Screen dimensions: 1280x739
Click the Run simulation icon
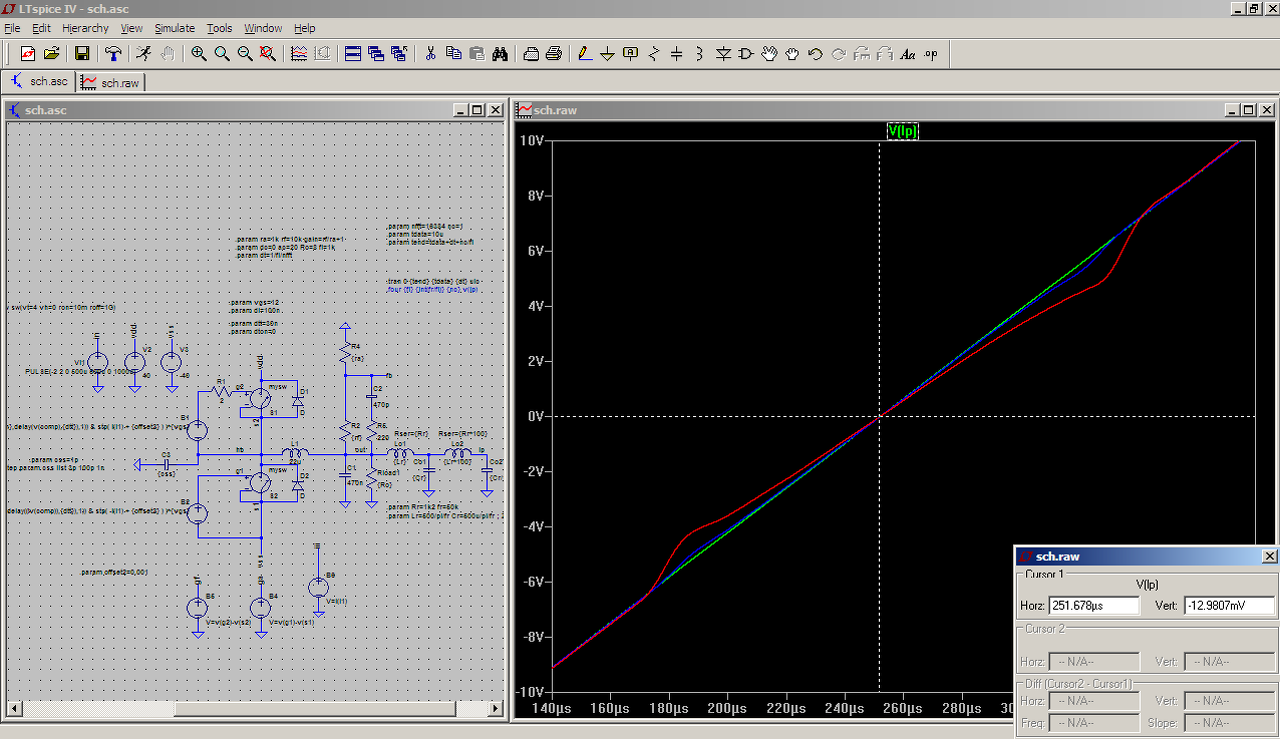tap(144, 54)
